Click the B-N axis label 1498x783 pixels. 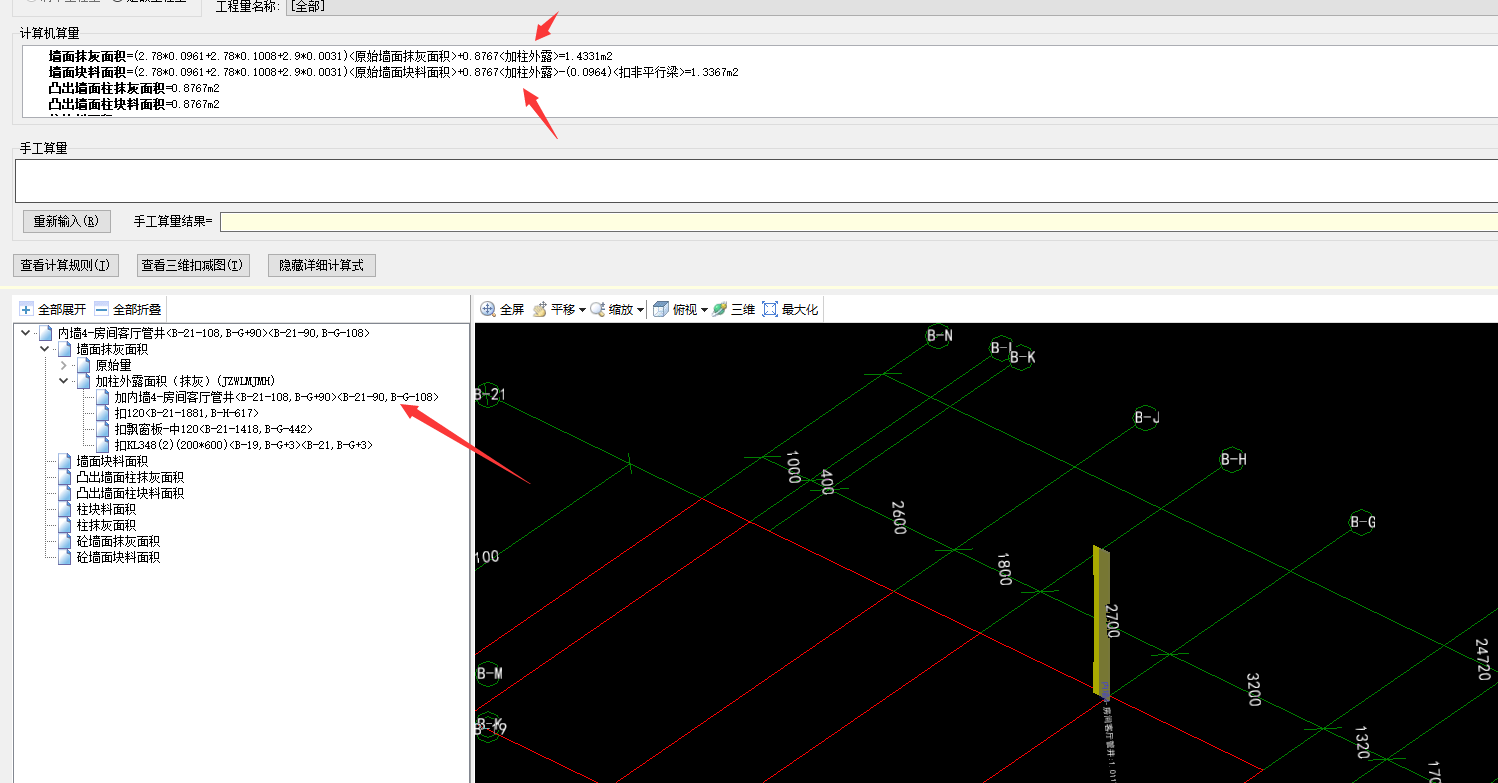(x=939, y=336)
